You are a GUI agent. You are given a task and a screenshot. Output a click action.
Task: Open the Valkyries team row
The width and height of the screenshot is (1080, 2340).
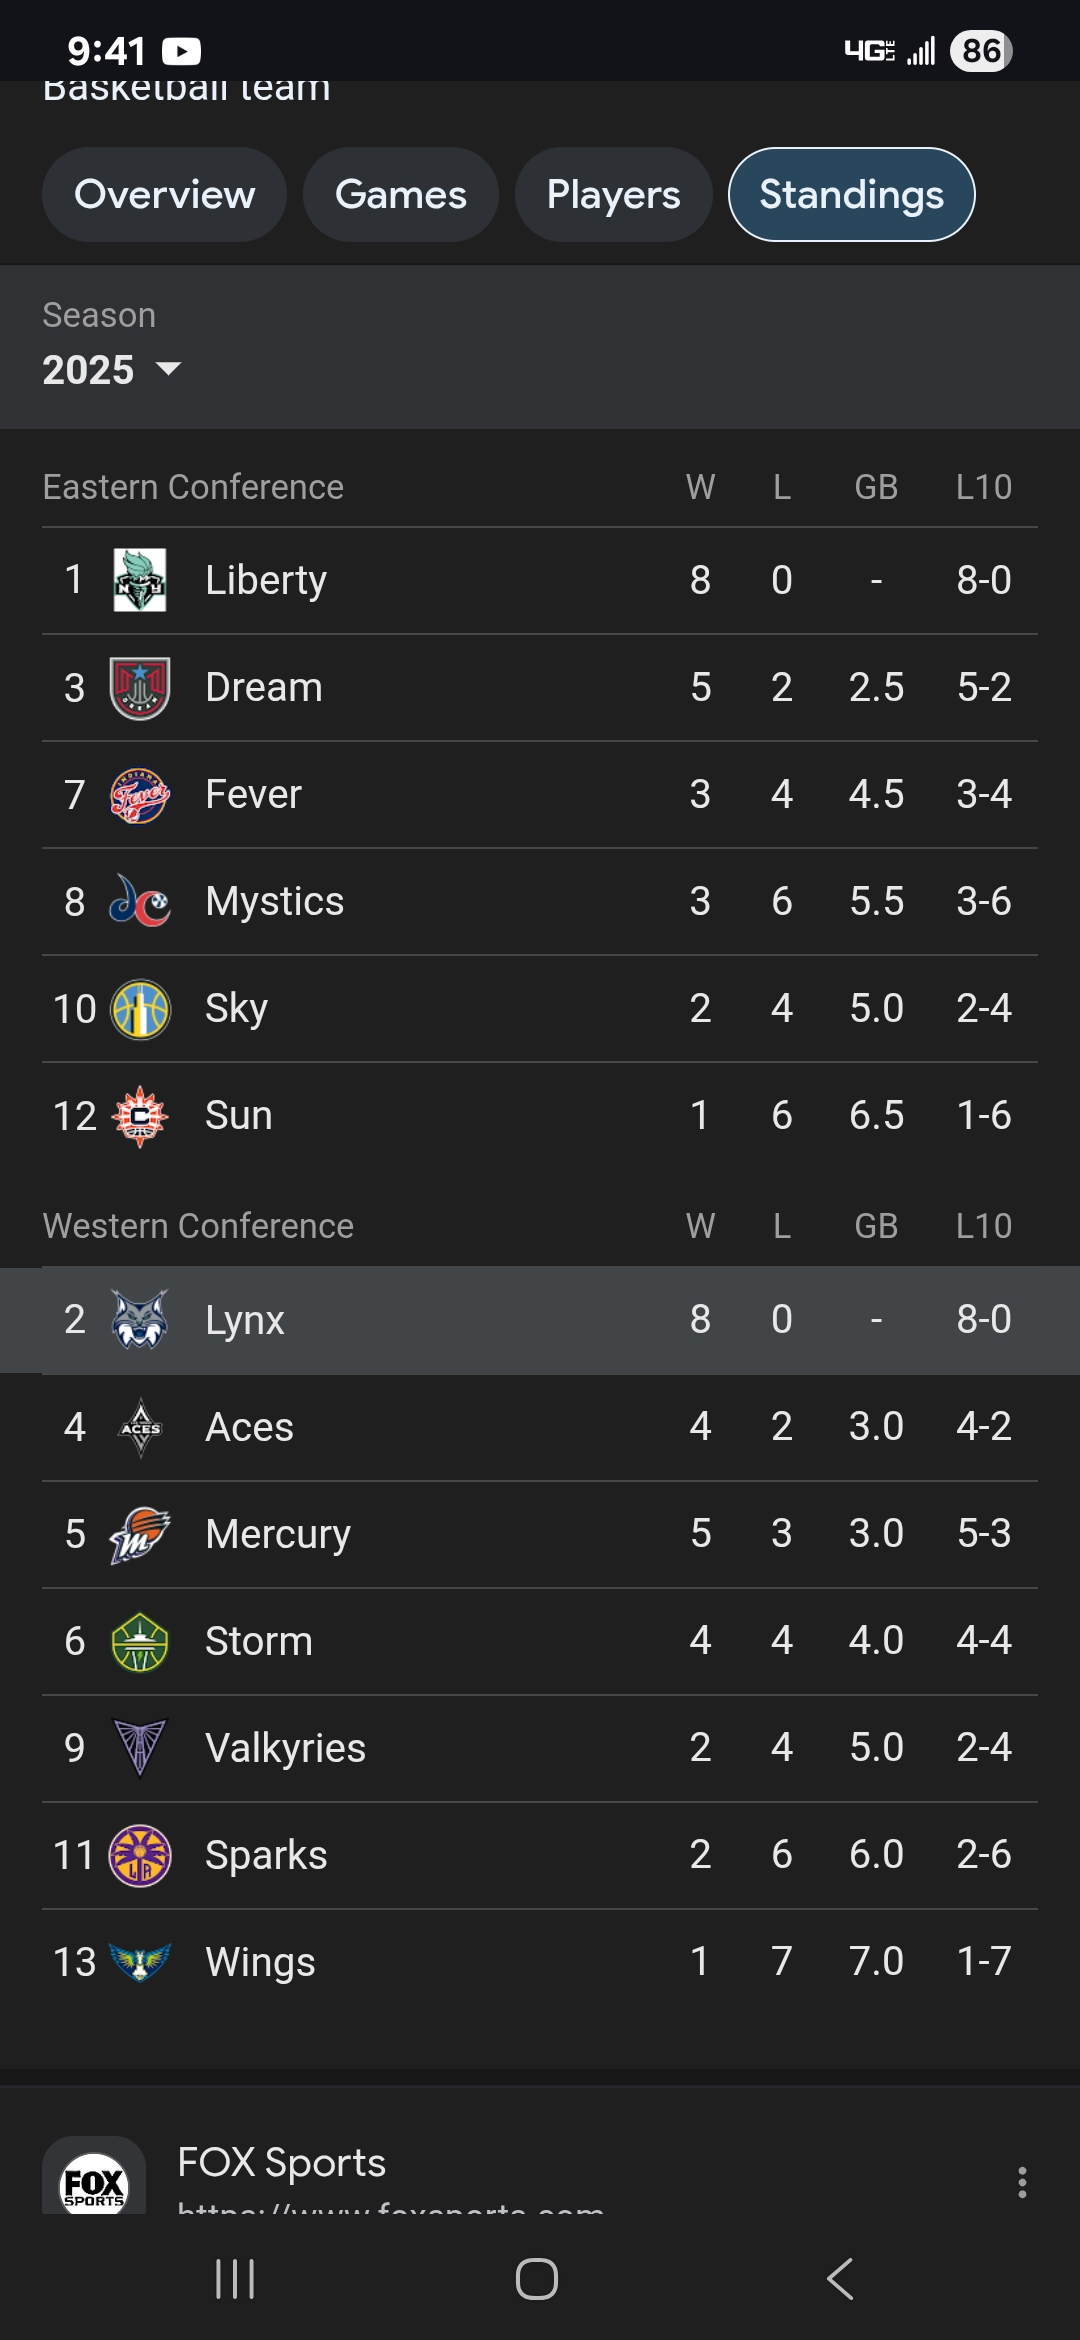[540, 1748]
